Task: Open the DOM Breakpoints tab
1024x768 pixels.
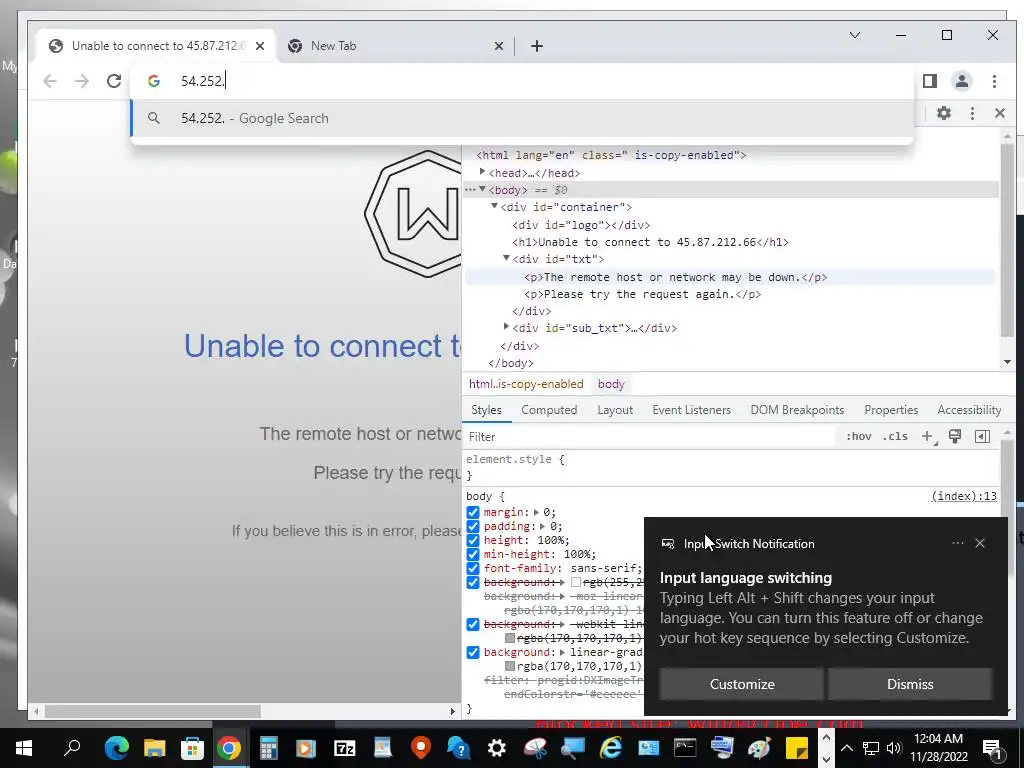Action: click(797, 410)
